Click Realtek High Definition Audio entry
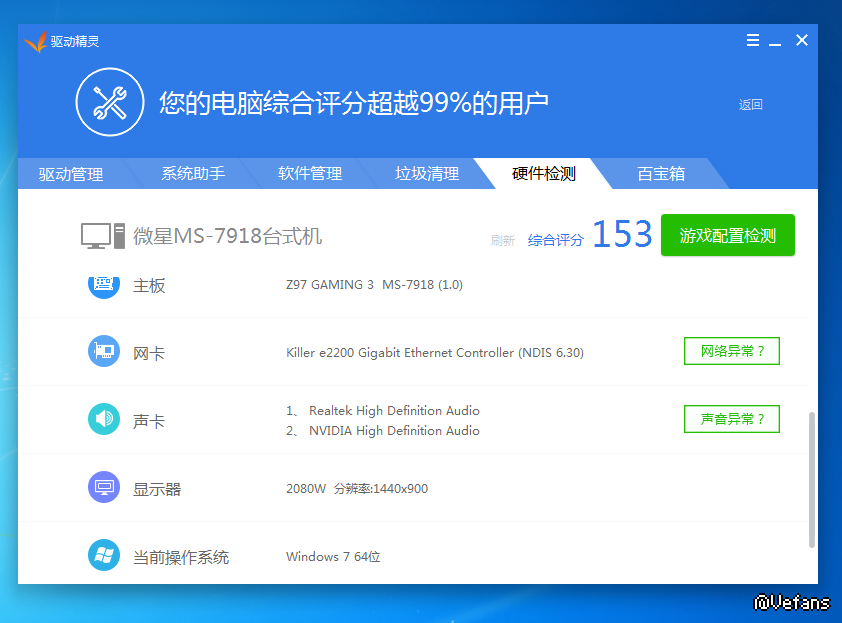The height and width of the screenshot is (623, 842). coord(394,411)
